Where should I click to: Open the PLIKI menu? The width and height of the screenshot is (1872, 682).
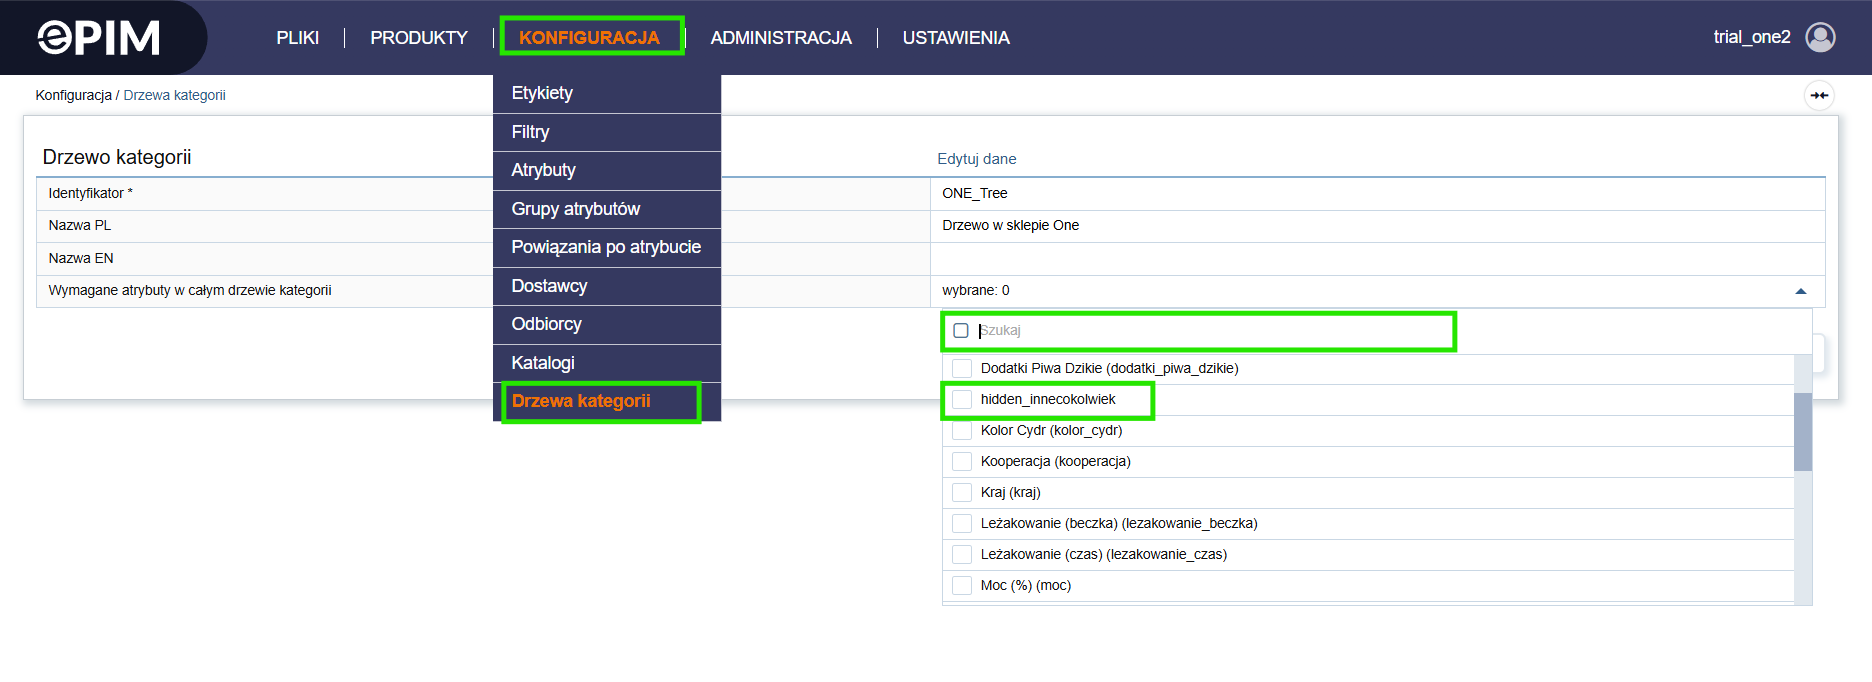pos(298,38)
